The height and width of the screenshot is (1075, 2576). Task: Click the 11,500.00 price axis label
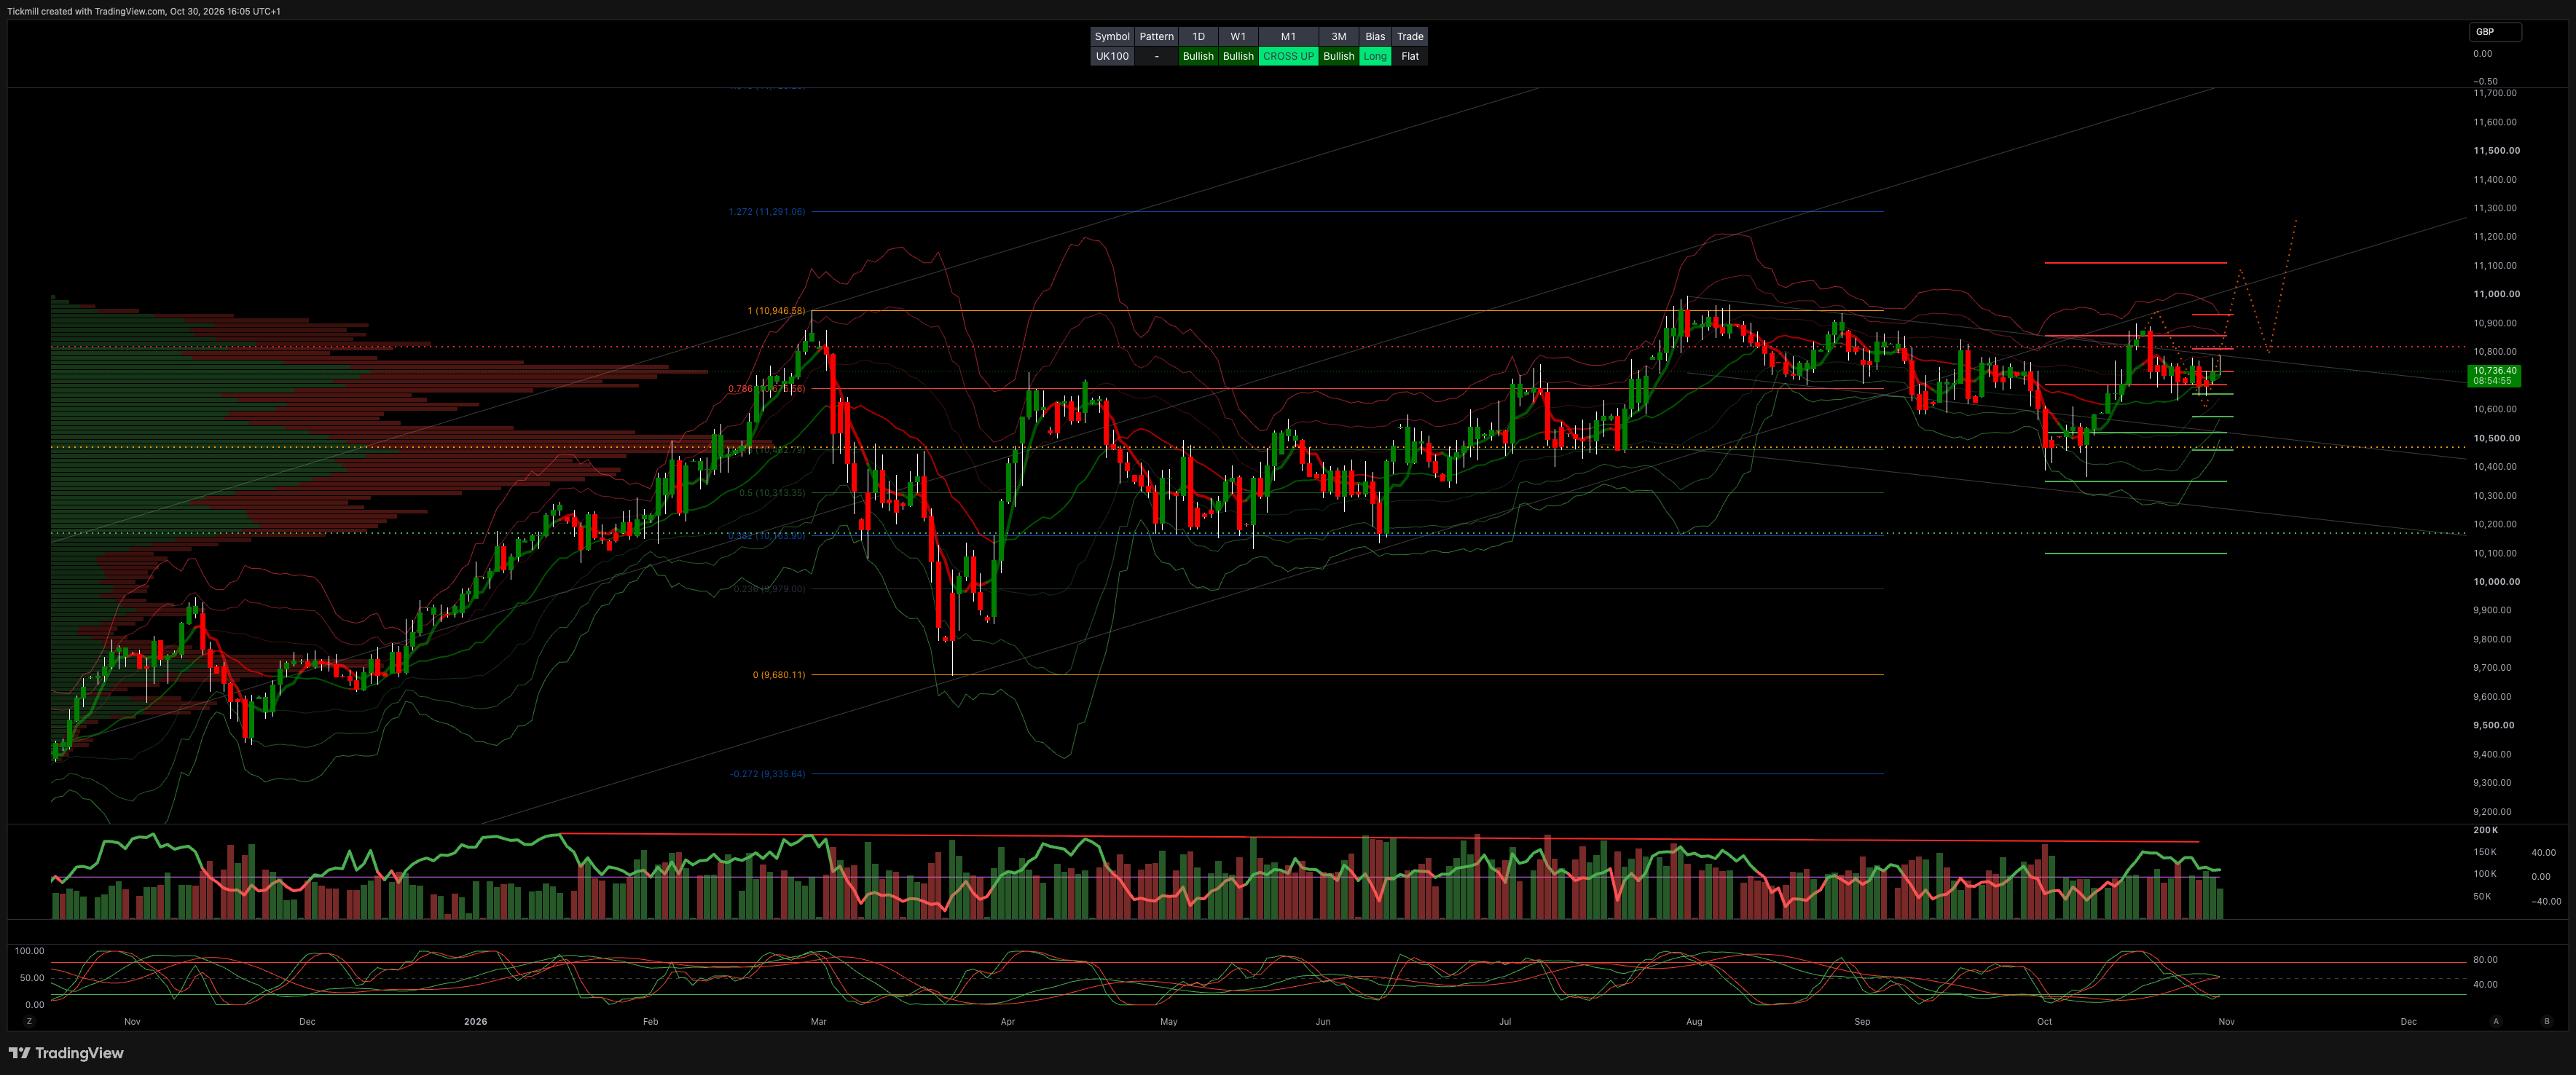click(2496, 151)
